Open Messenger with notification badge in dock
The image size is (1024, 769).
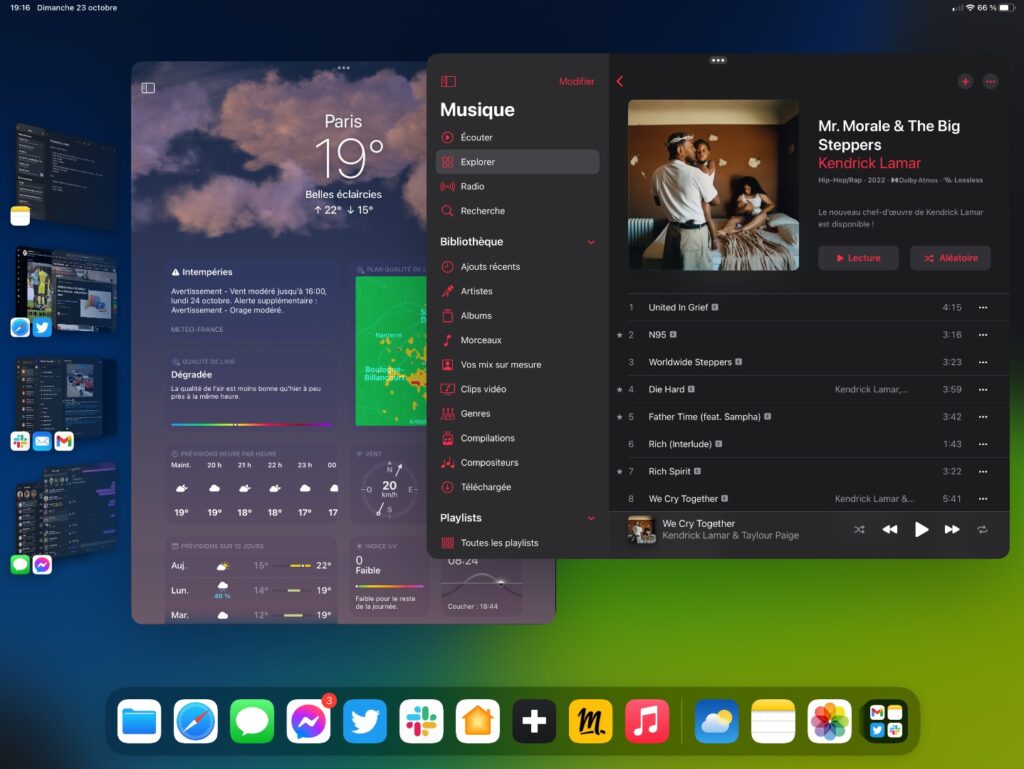[308, 721]
